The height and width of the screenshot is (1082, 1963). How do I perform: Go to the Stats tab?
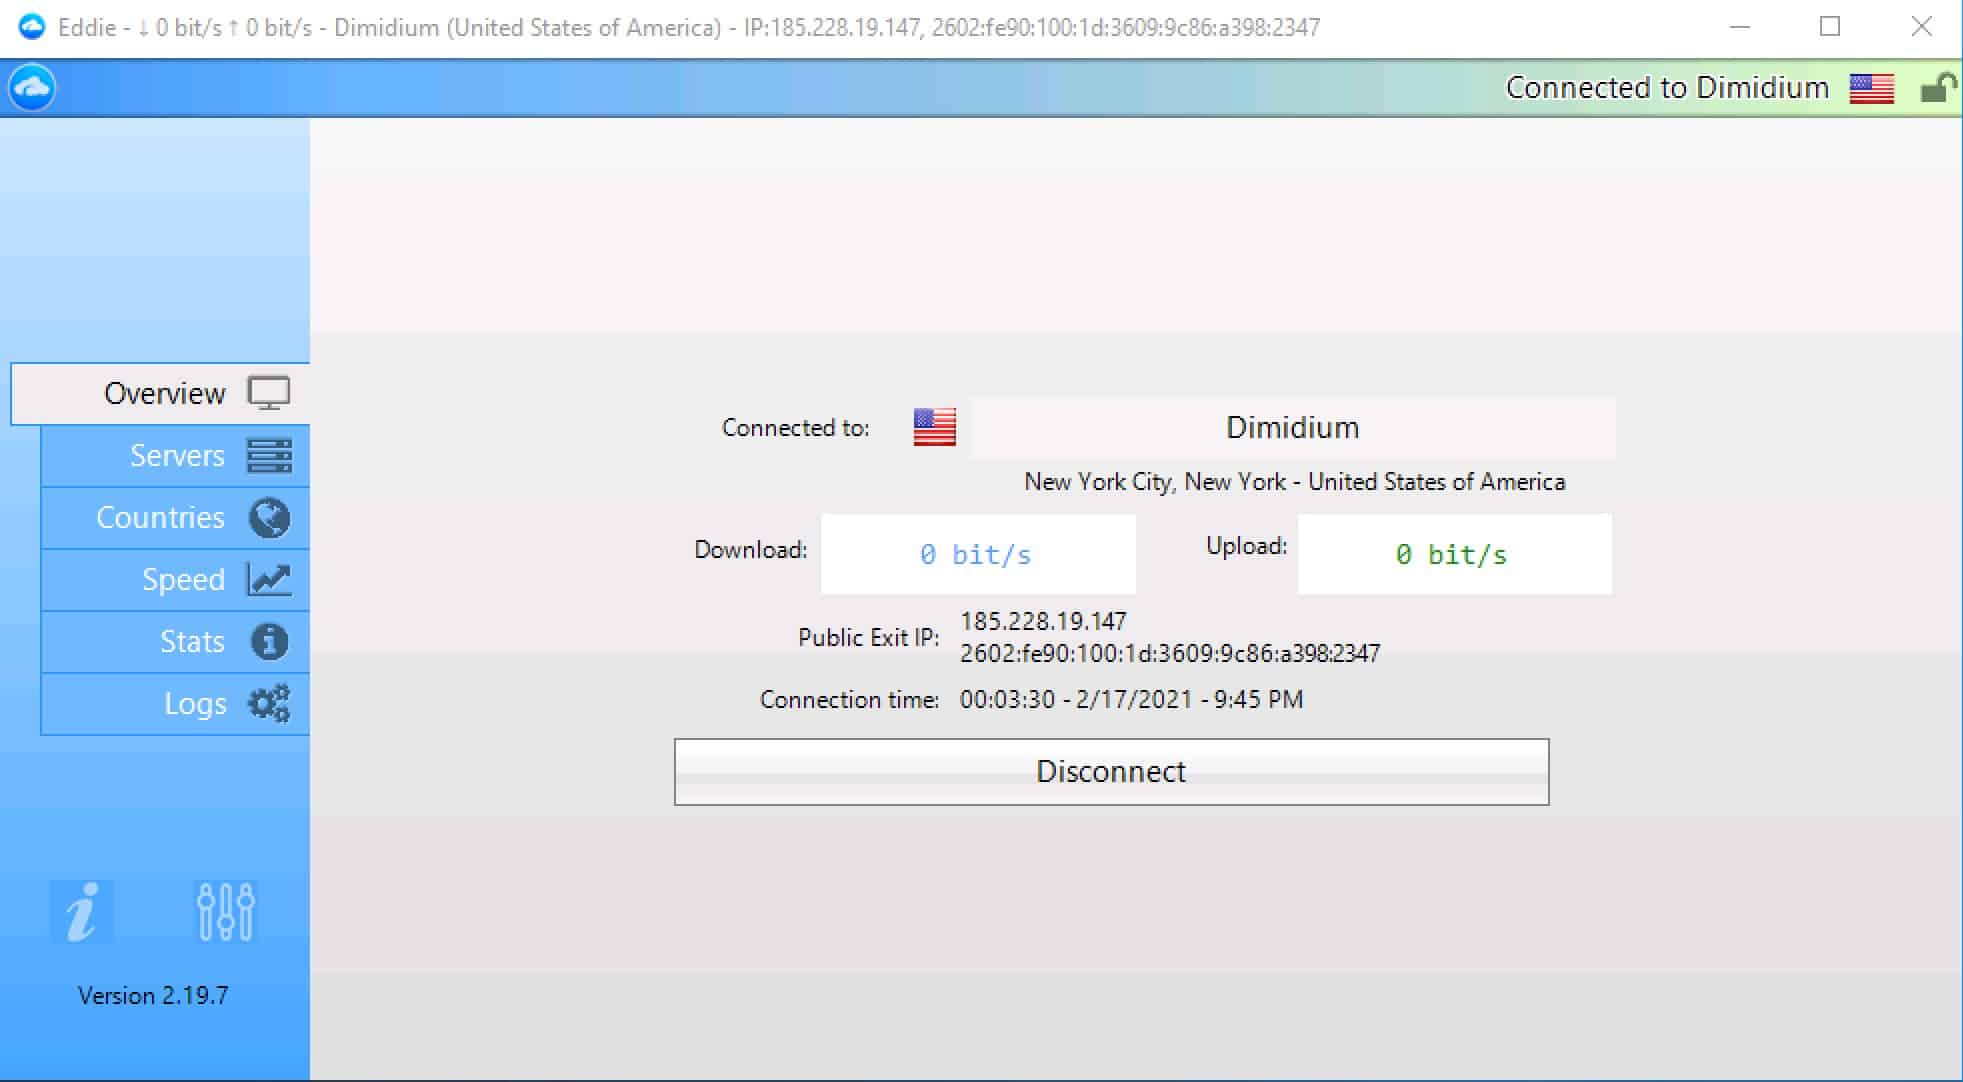[175, 642]
